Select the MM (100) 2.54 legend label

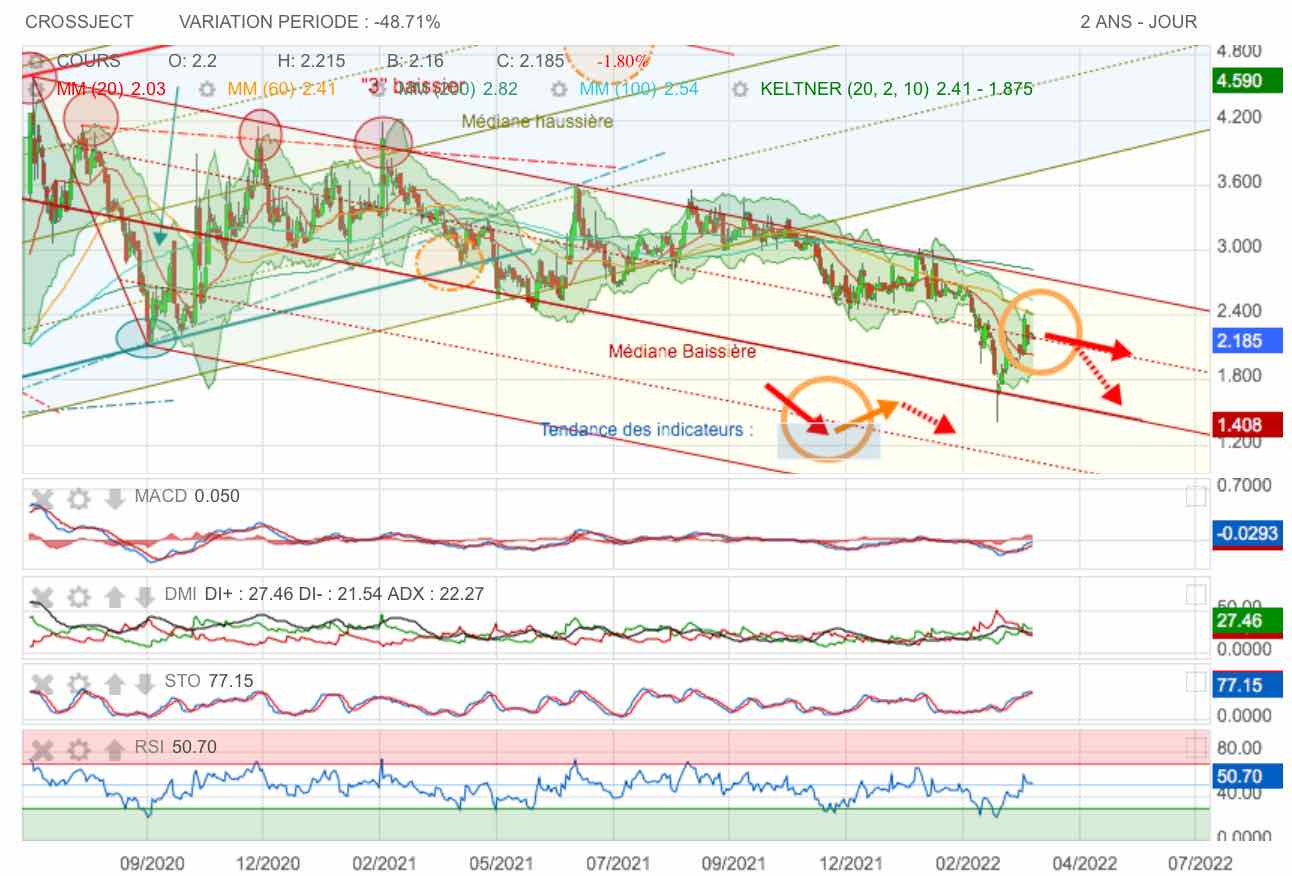[638, 89]
